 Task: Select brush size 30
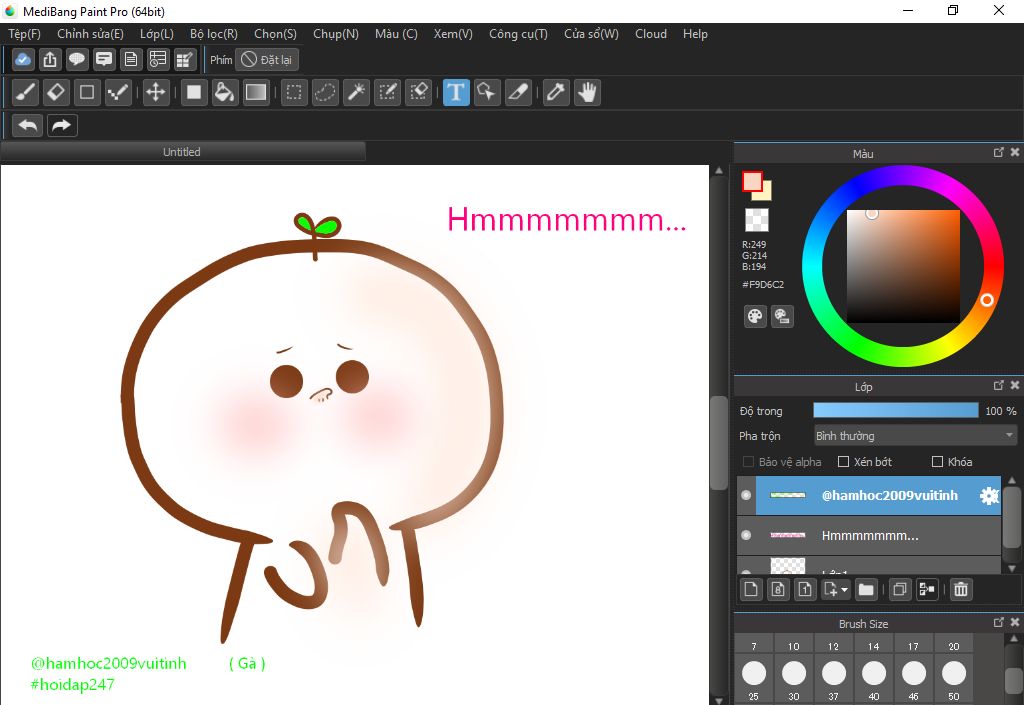click(793, 677)
